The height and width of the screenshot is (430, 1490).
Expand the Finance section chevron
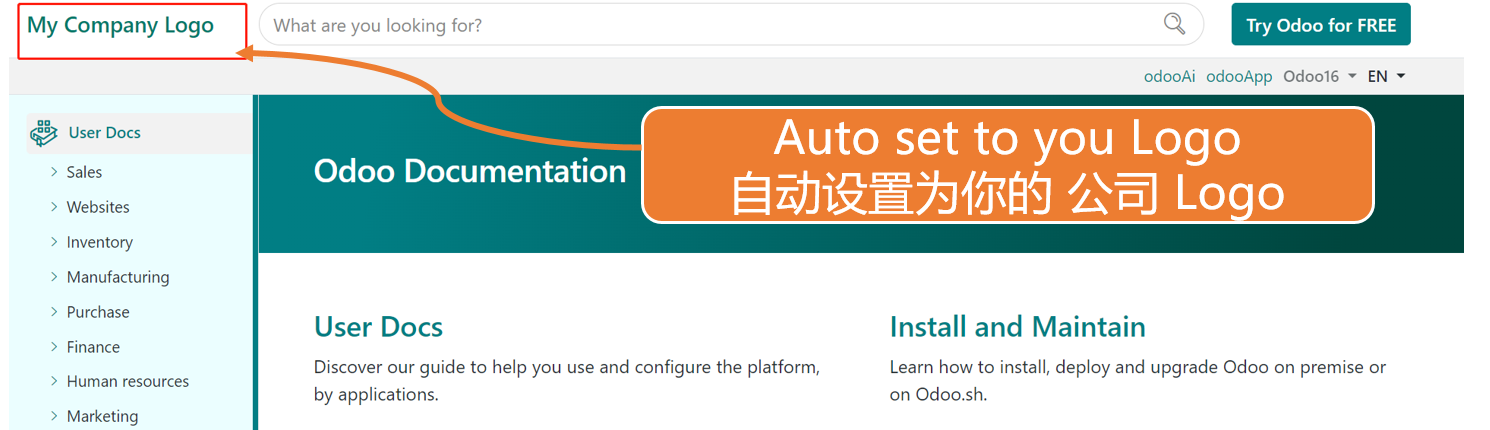(54, 347)
